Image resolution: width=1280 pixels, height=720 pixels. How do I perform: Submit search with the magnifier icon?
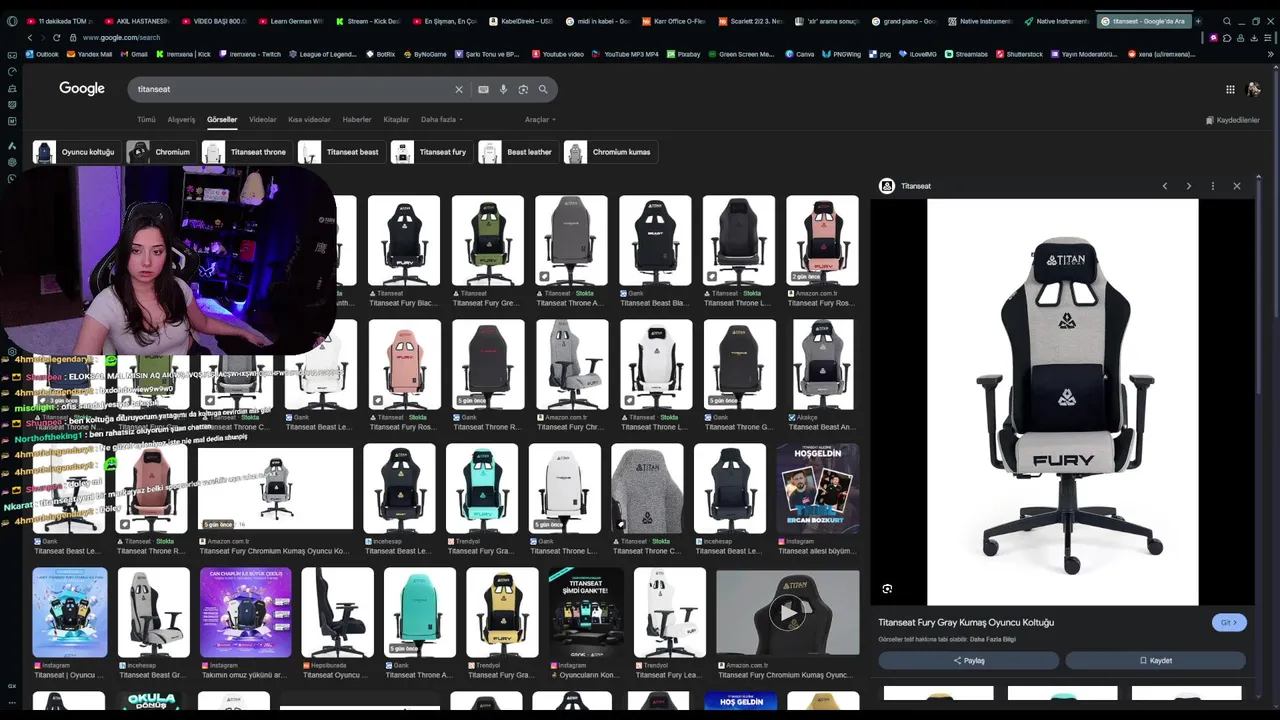coord(543,89)
